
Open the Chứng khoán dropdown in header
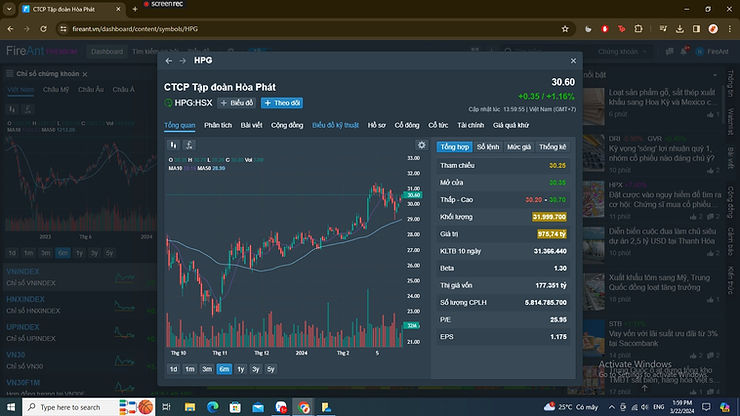tap(623, 51)
